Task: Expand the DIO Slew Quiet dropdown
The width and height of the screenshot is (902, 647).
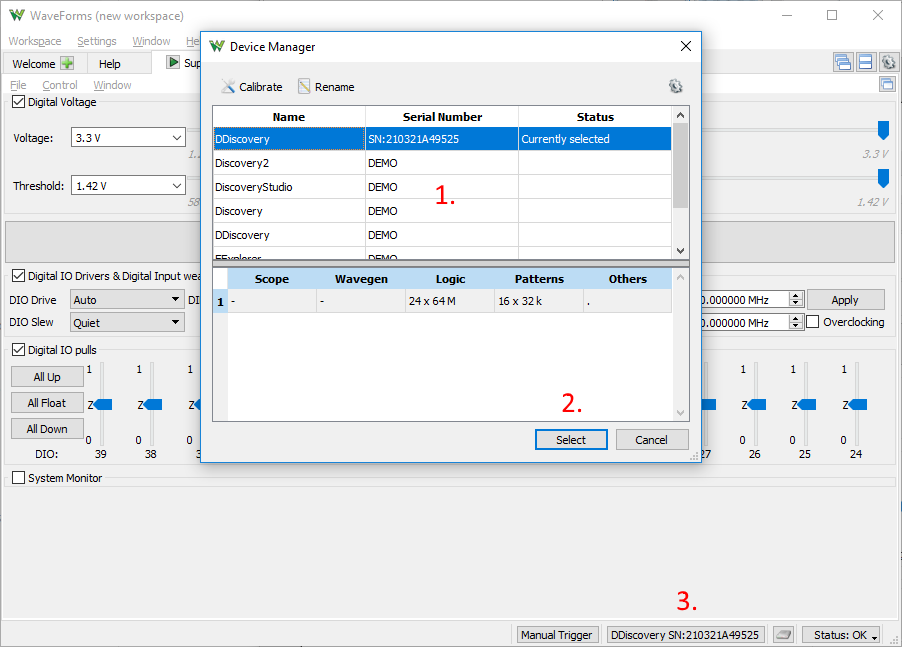Action: [127, 323]
